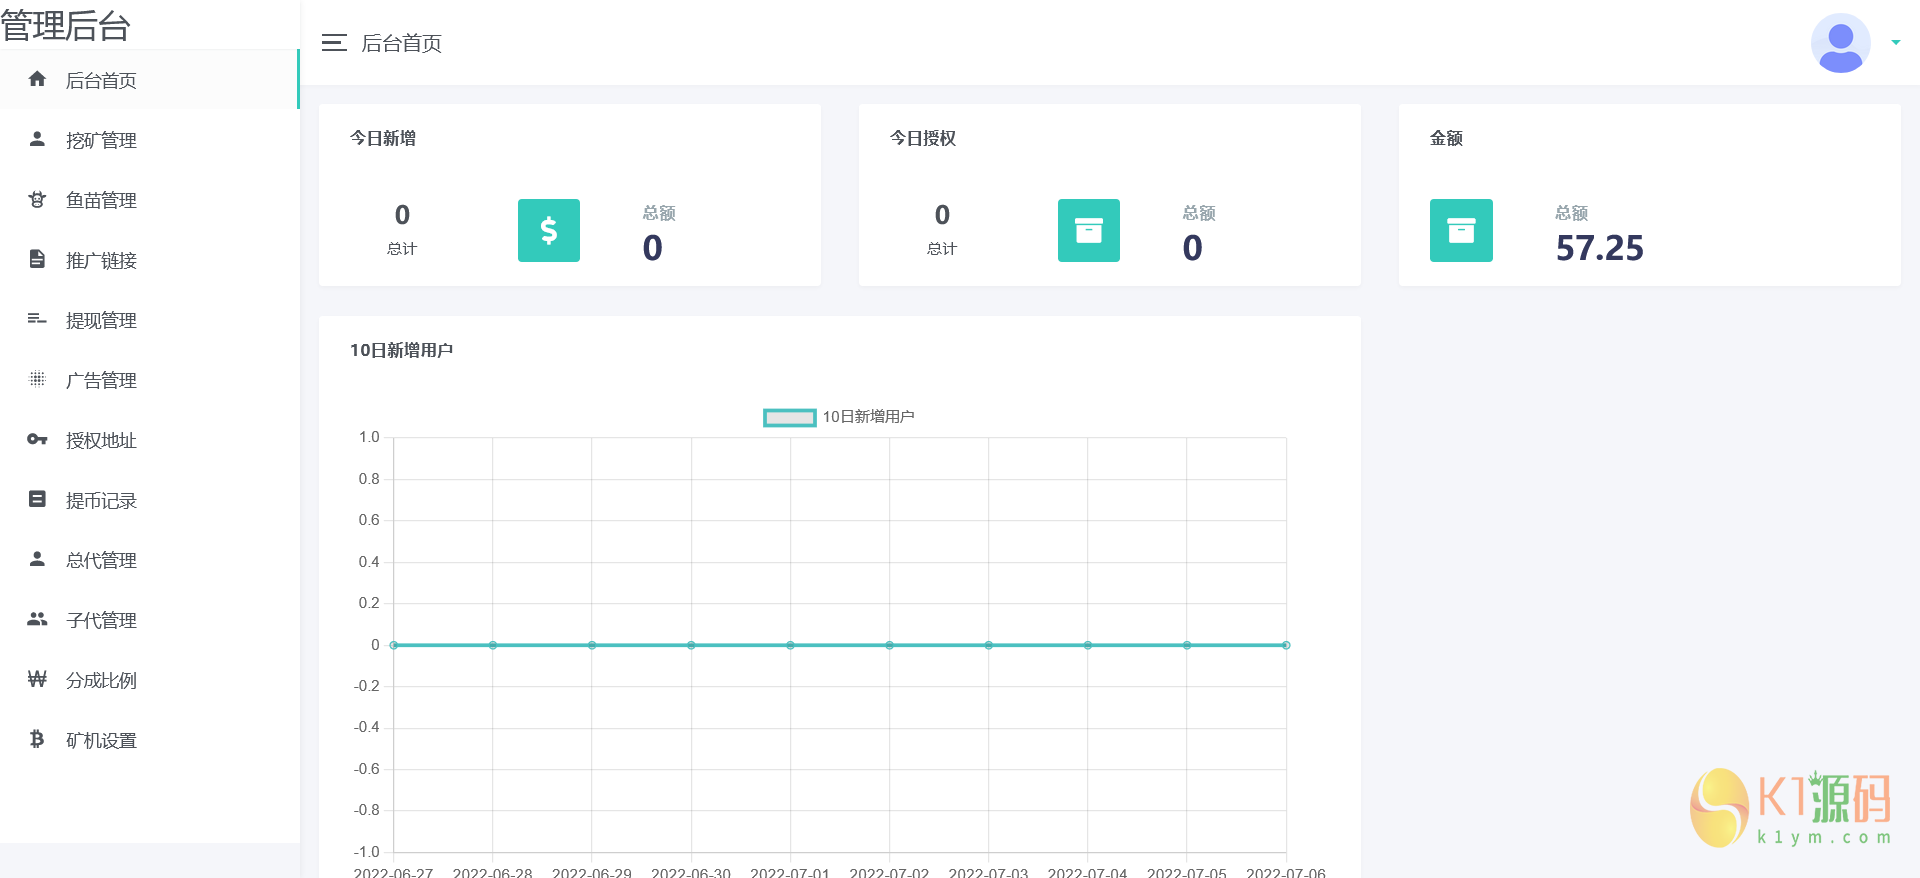1920x878 pixels.
Task: Select 推广链接 from the sidebar
Action: [x=101, y=260]
